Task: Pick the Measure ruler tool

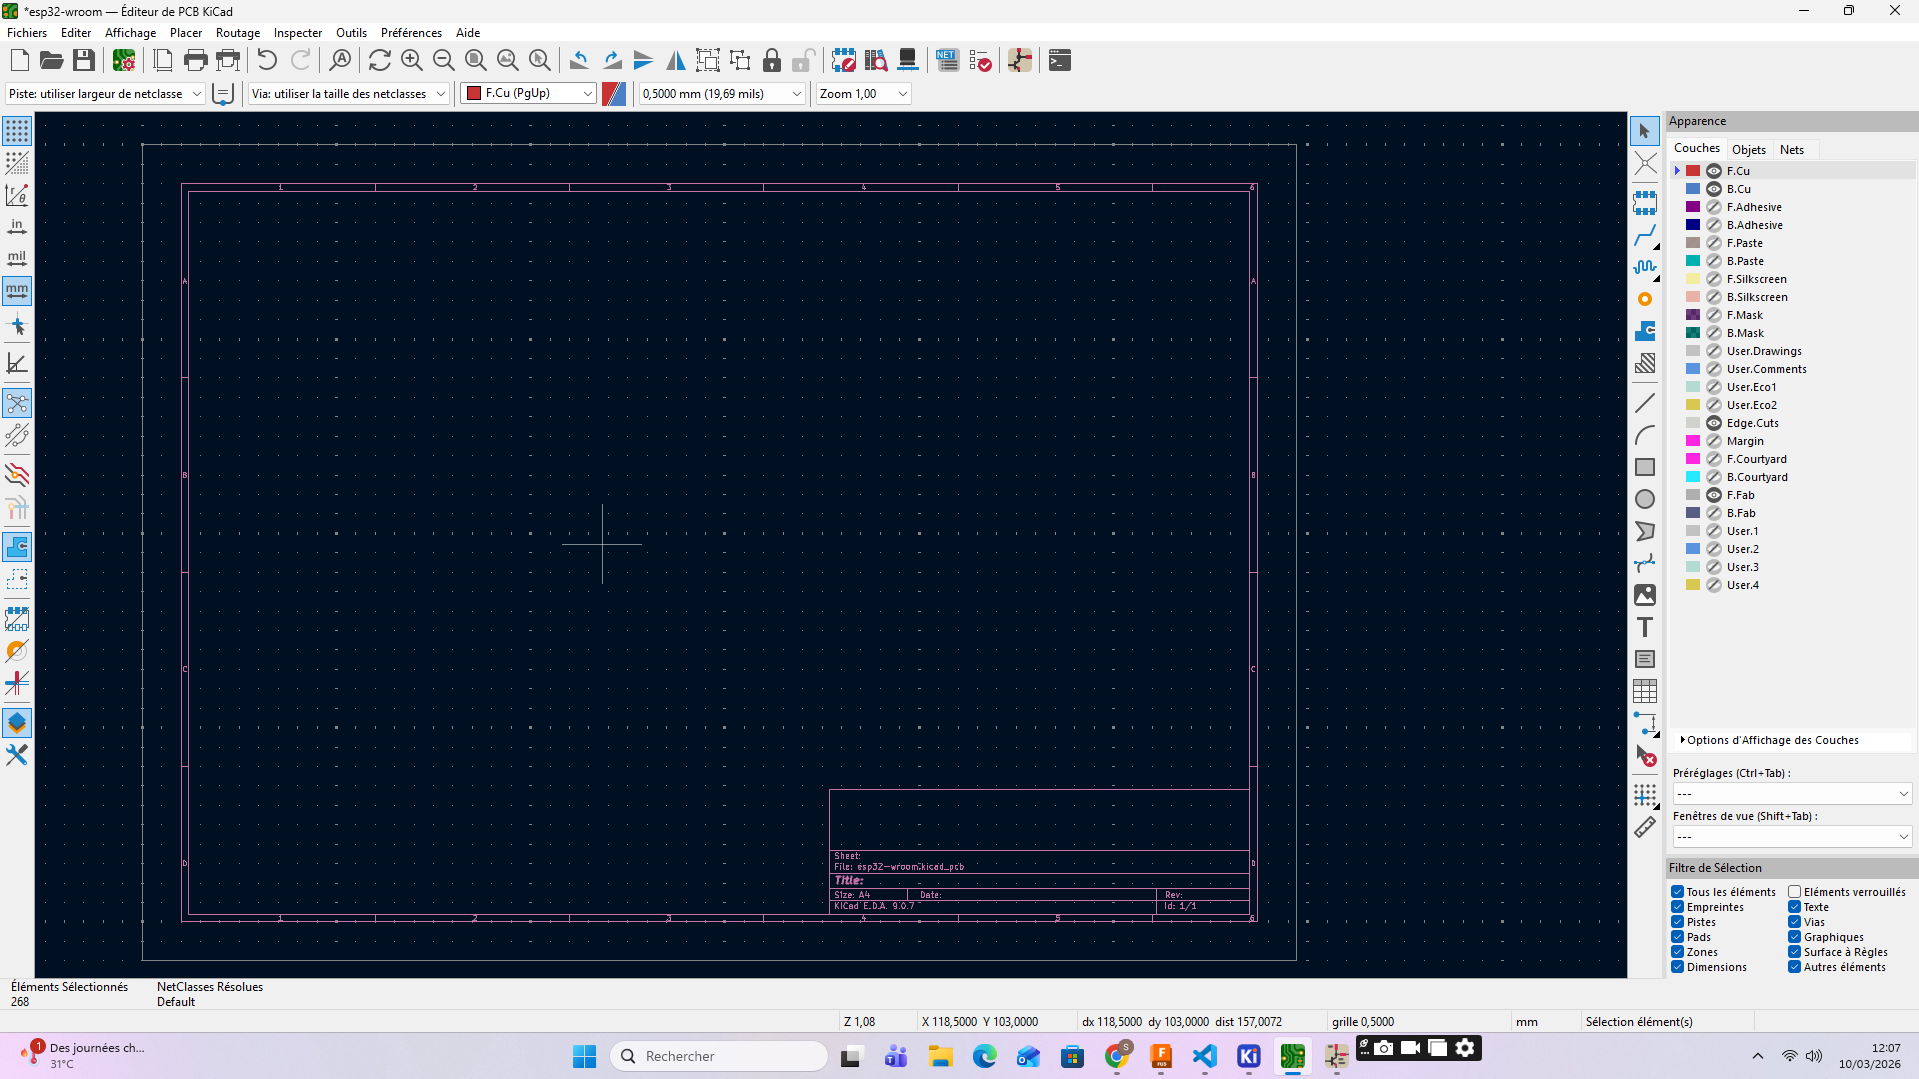Action: [x=1645, y=828]
